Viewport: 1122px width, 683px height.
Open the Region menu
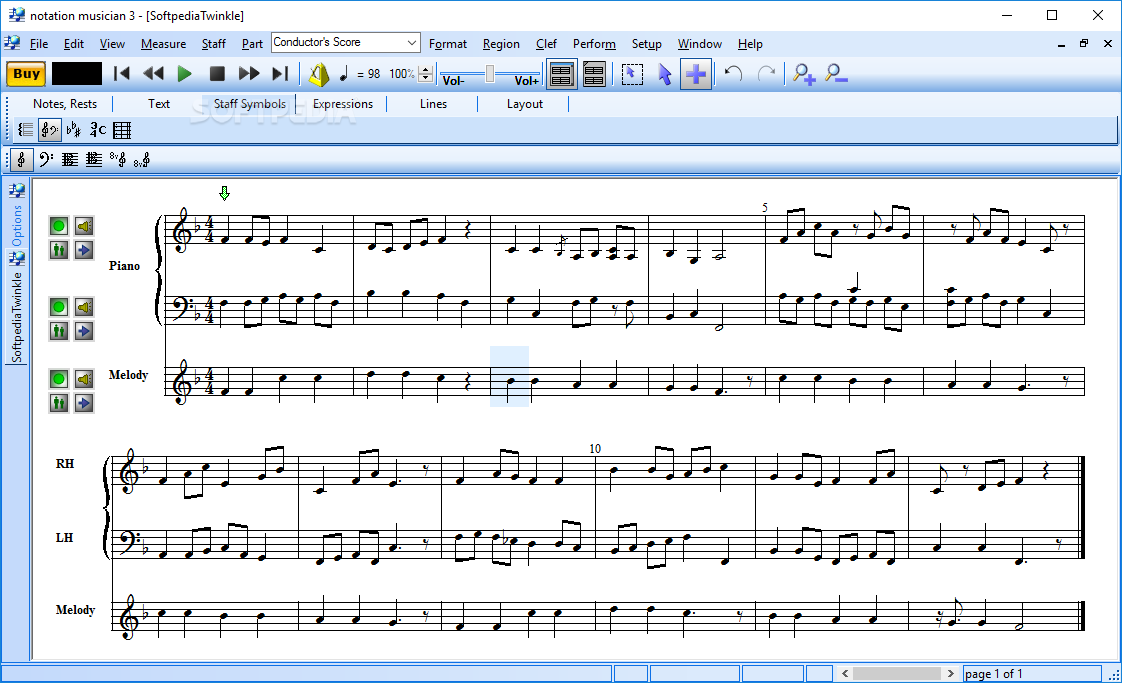(x=501, y=44)
